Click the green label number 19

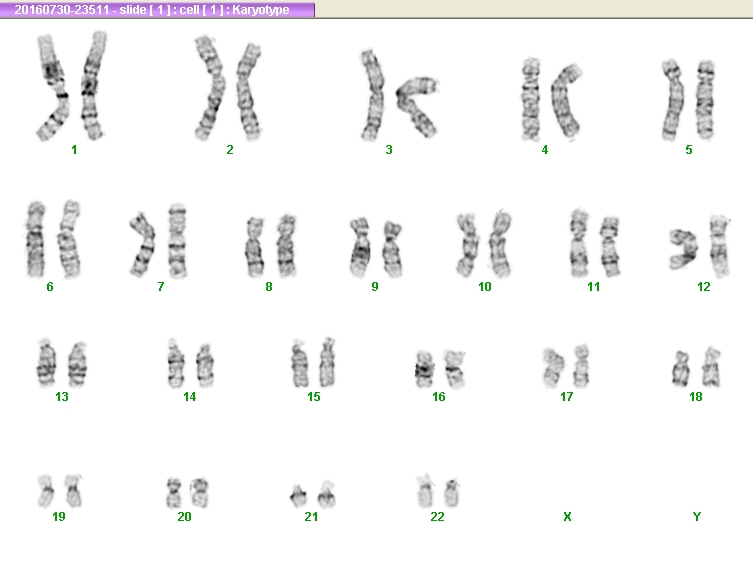(59, 517)
